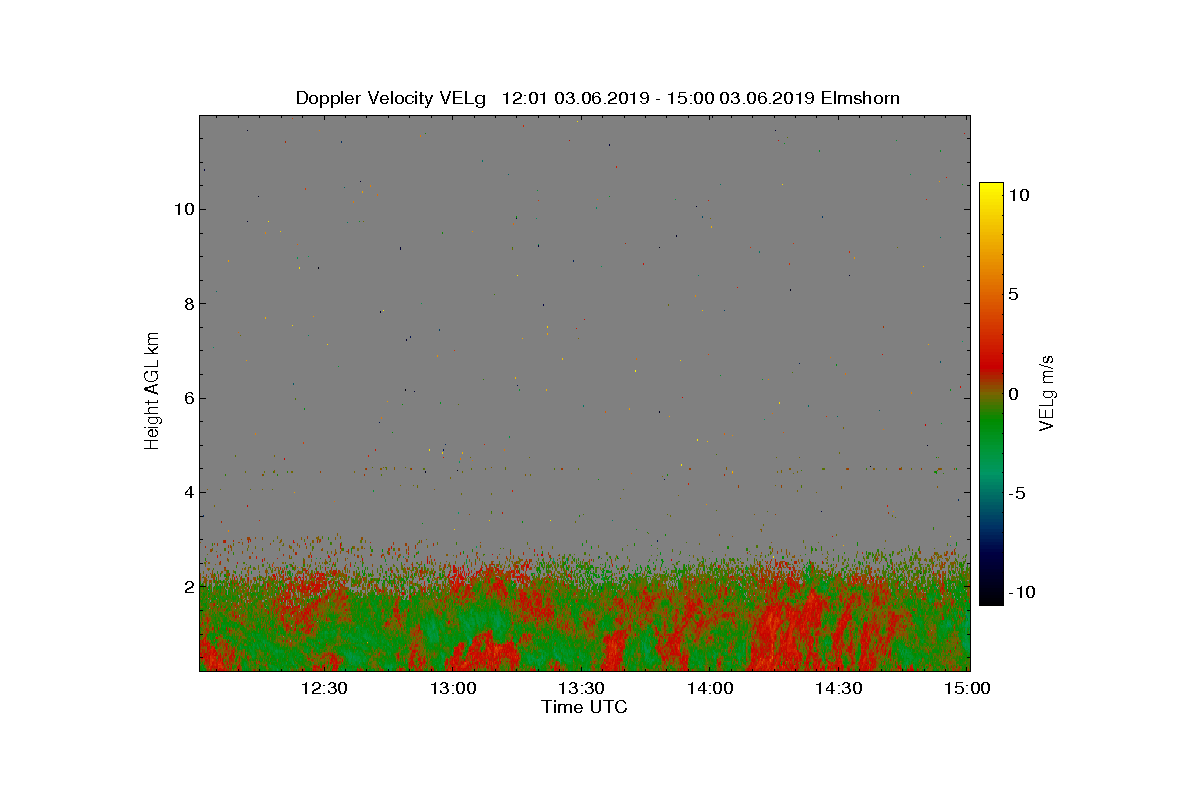This screenshot has width=1200, height=800.
Task: Select the 14:30 time axis label
Action: click(x=839, y=688)
